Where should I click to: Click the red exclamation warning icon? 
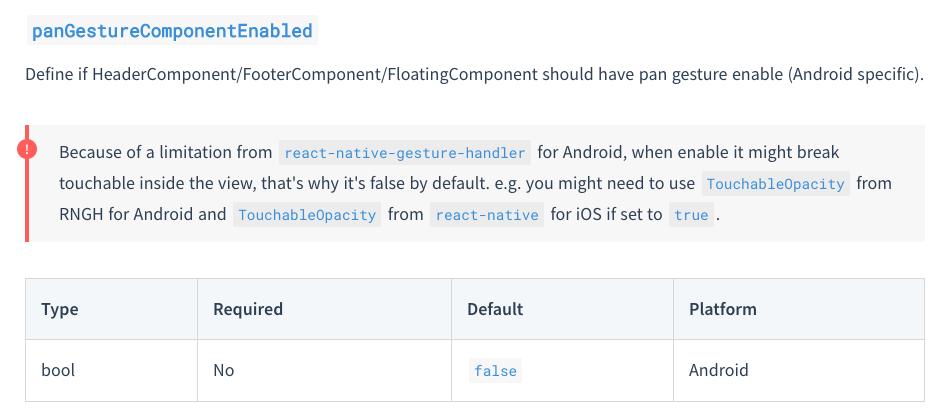tap(27, 149)
